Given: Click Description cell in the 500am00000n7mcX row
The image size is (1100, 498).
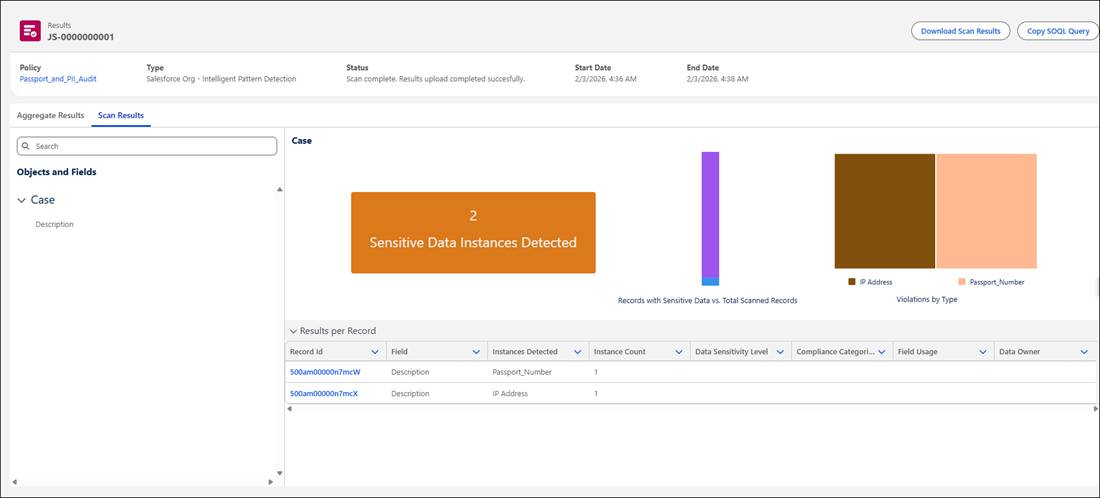Looking at the screenshot, I should click(x=410, y=393).
